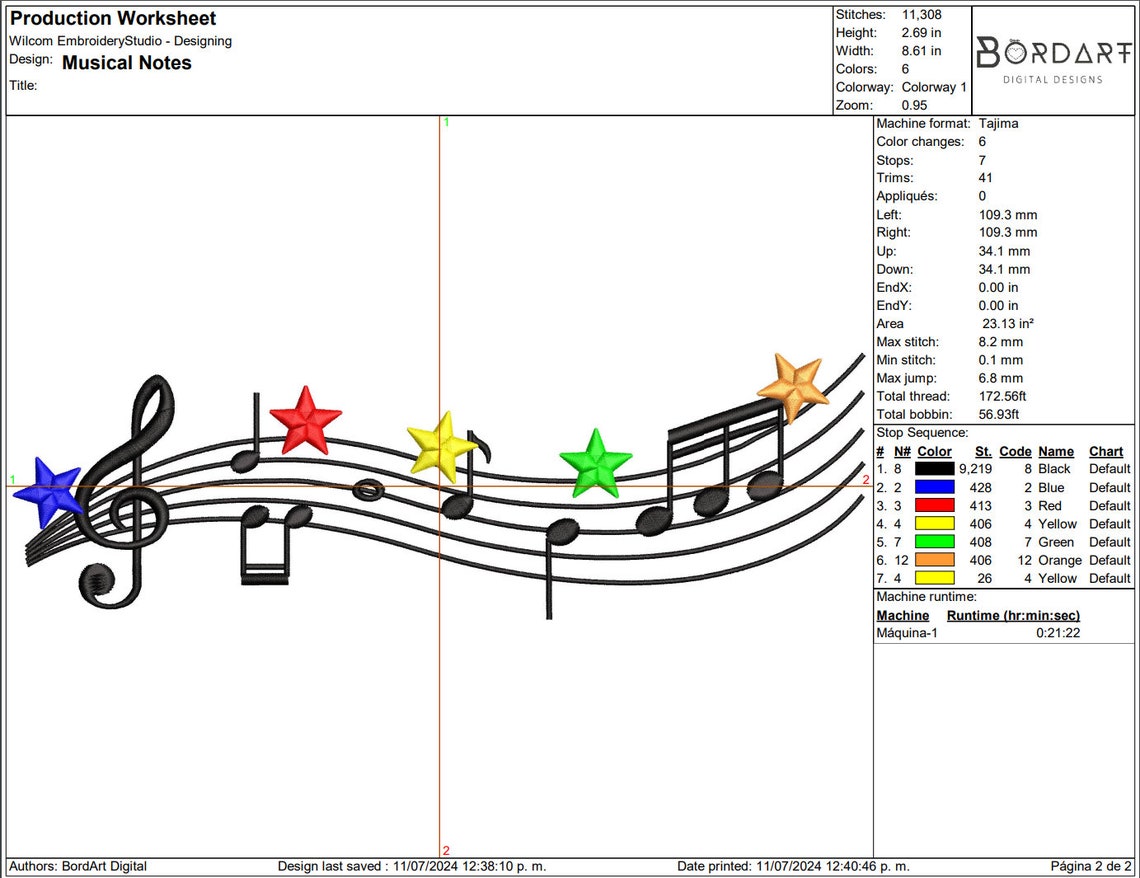Click the Black stitch count 9,219

coord(975,469)
